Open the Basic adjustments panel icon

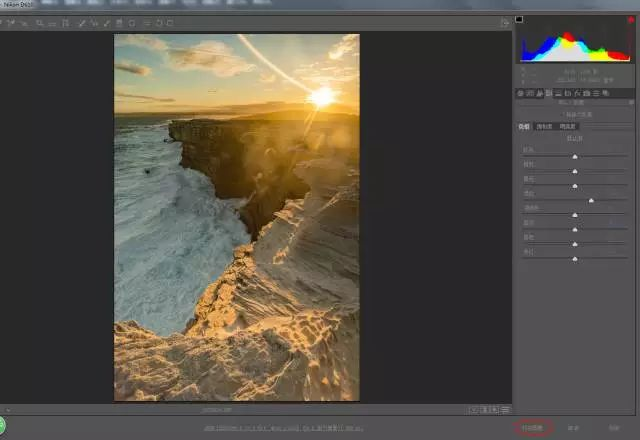tap(521, 93)
